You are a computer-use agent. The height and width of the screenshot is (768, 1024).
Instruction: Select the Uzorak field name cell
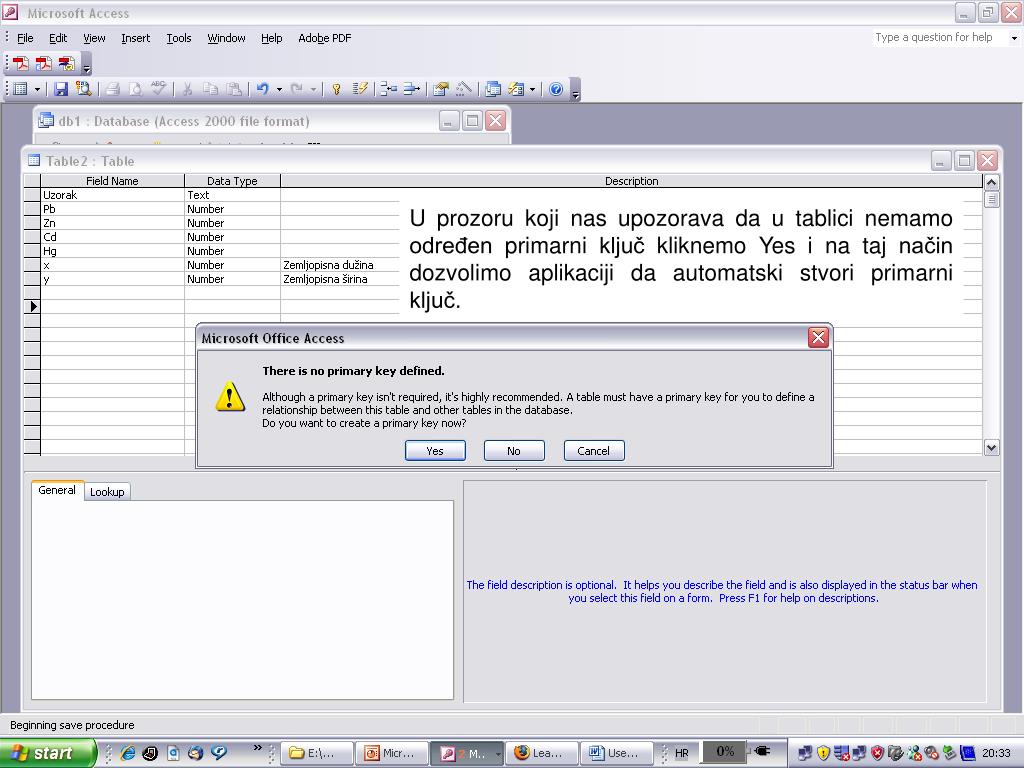coord(112,195)
